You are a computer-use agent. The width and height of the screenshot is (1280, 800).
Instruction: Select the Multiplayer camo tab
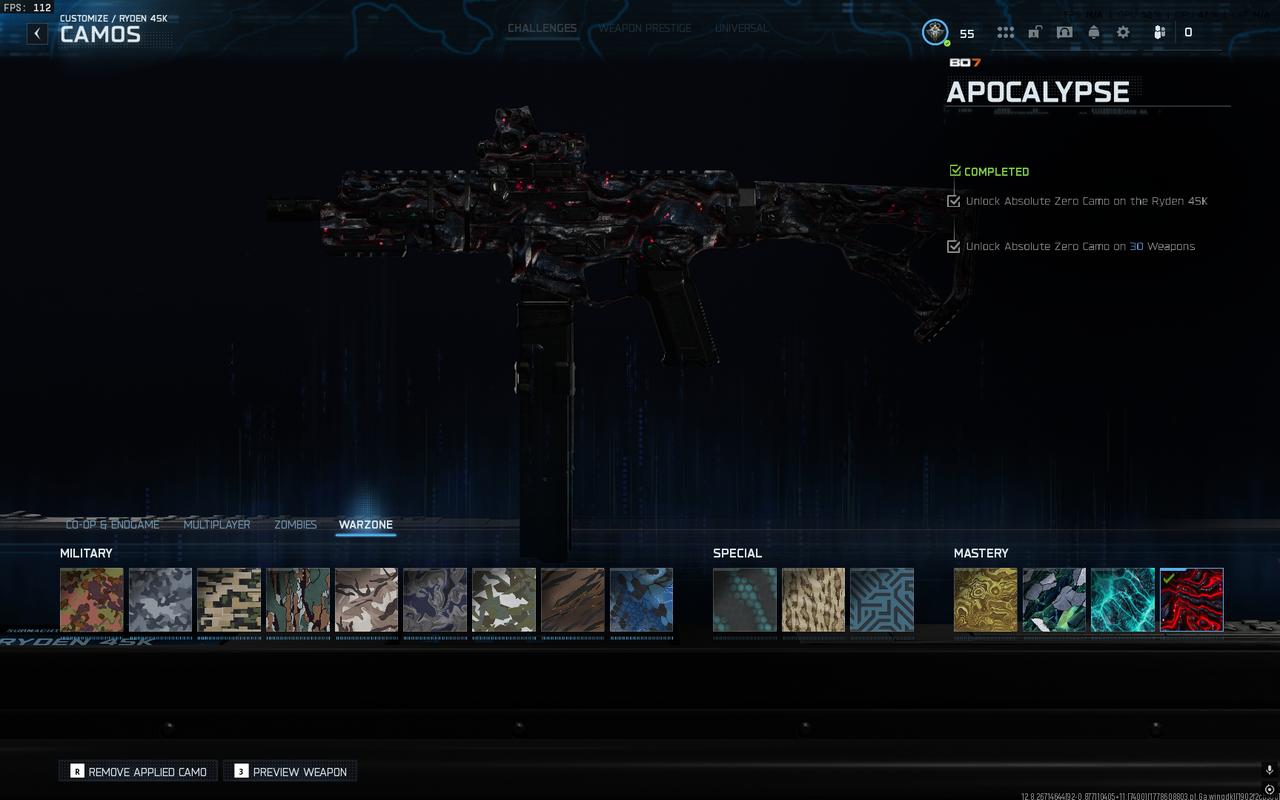point(217,525)
